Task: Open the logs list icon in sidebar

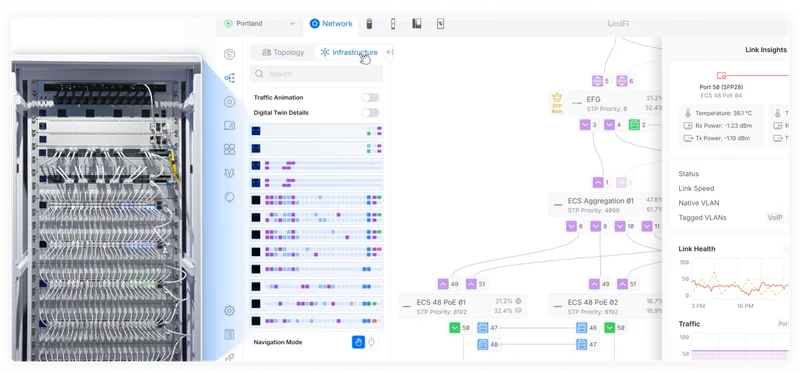Action: [x=230, y=335]
